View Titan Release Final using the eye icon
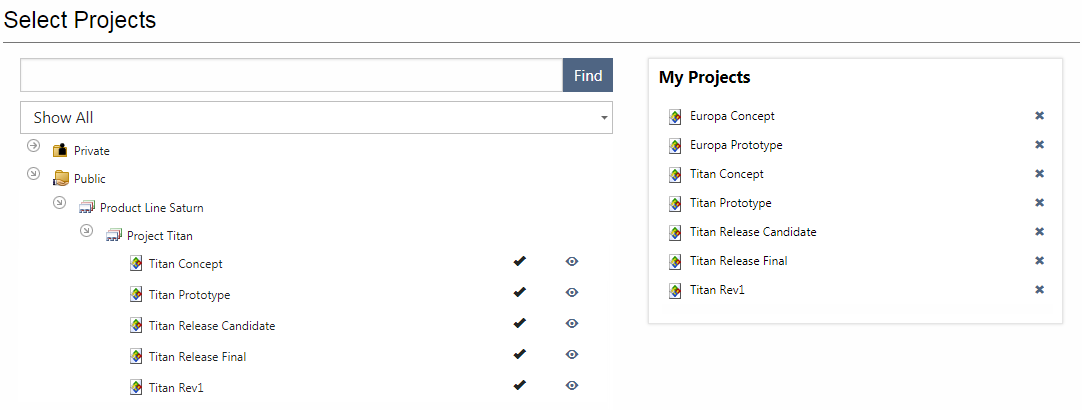1082x410 pixels. 572,355
